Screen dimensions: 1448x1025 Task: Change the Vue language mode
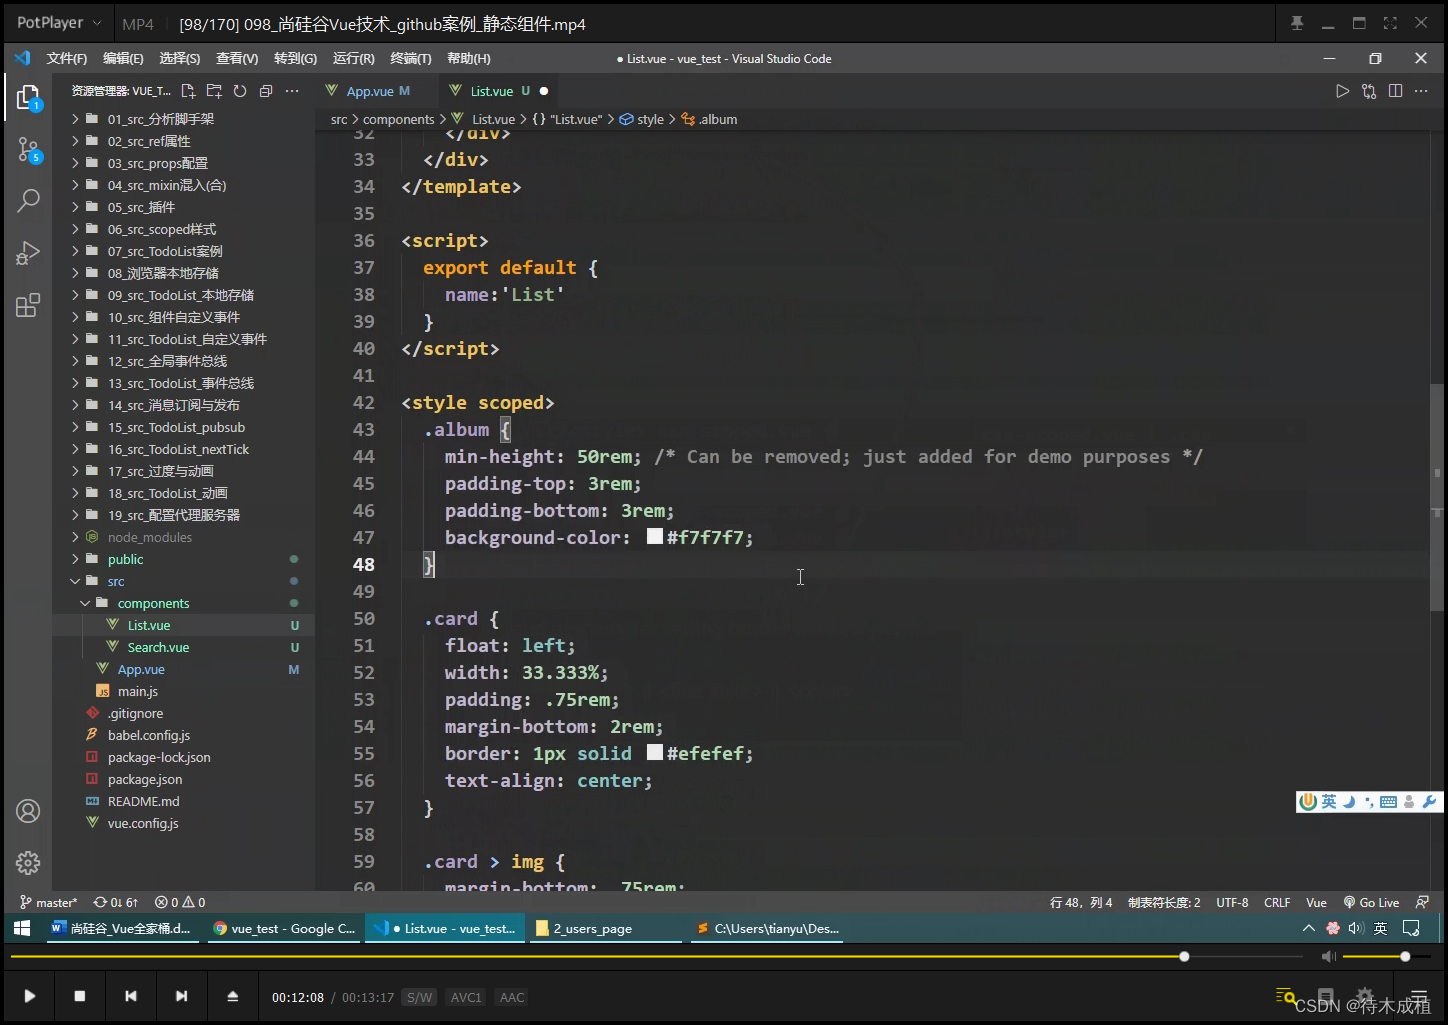[x=1316, y=902]
